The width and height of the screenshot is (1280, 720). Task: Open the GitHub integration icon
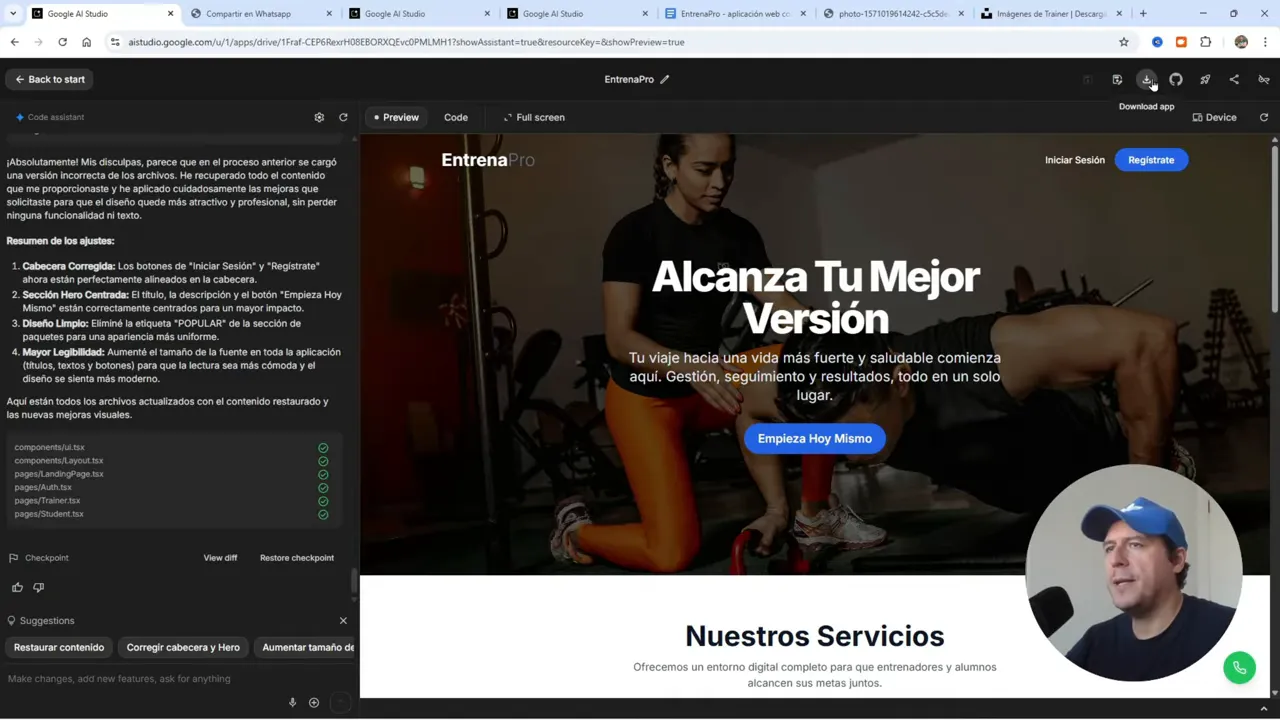coord(1176,79)
